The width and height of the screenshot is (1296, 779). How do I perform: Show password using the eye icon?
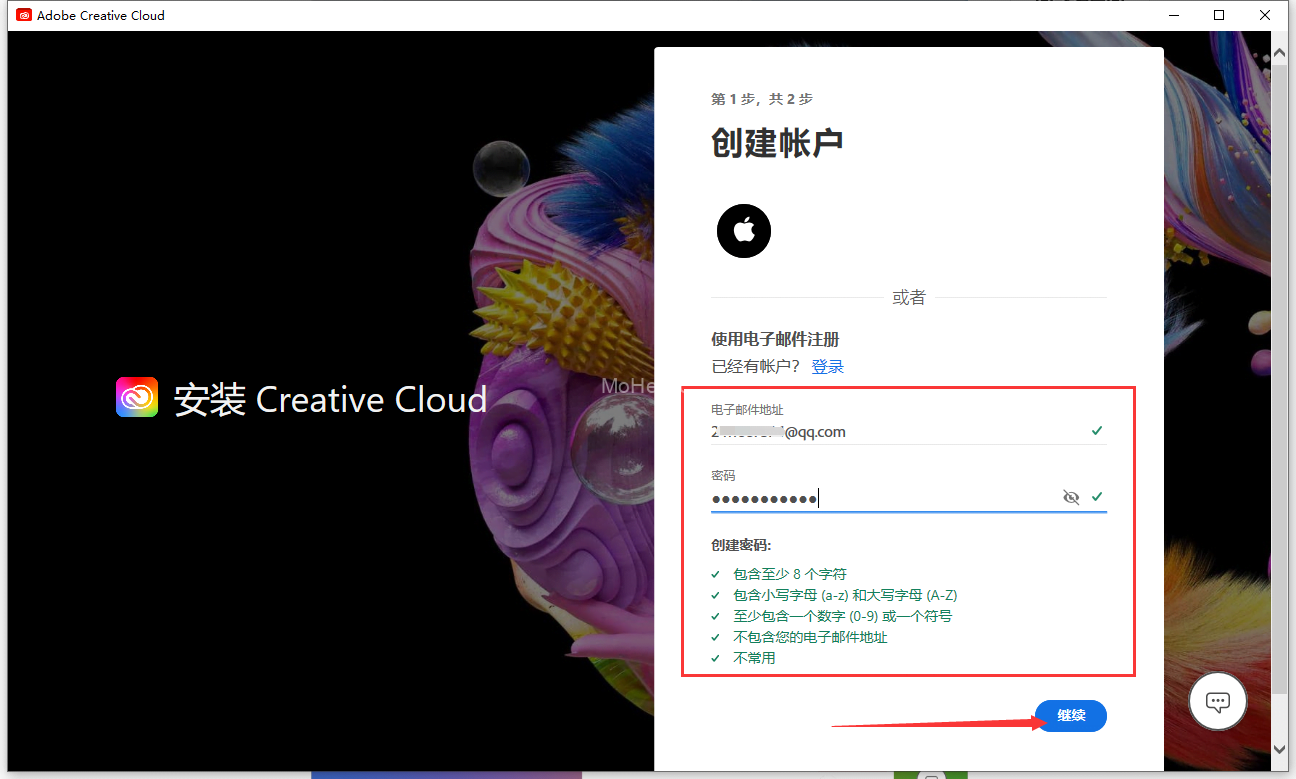[x=1071, y=497]
